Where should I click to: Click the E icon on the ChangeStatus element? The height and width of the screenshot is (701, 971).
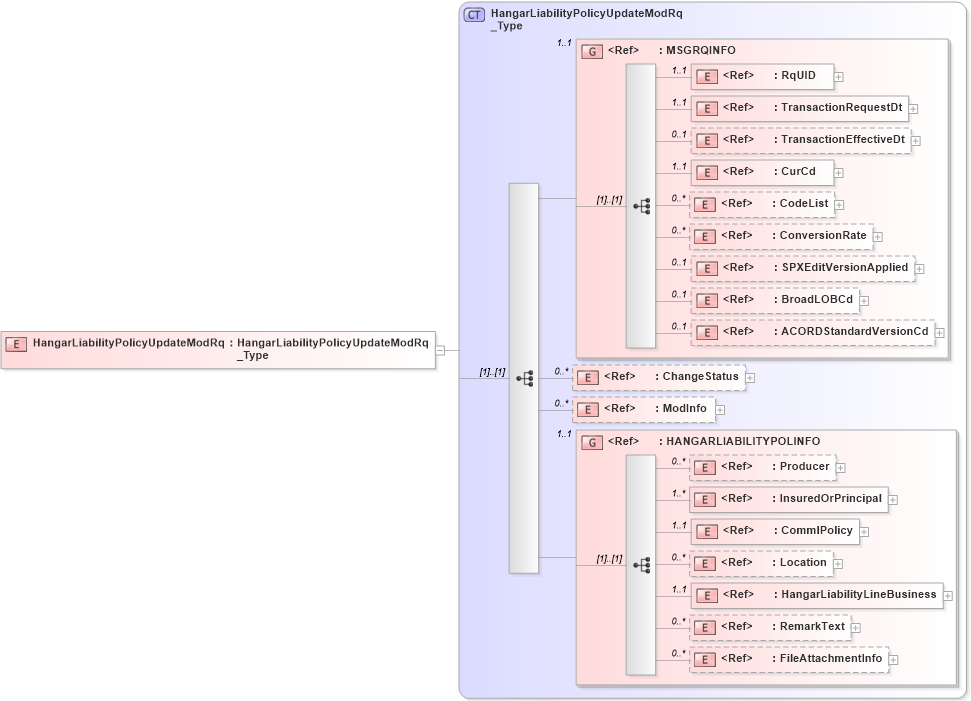(587, 377)
